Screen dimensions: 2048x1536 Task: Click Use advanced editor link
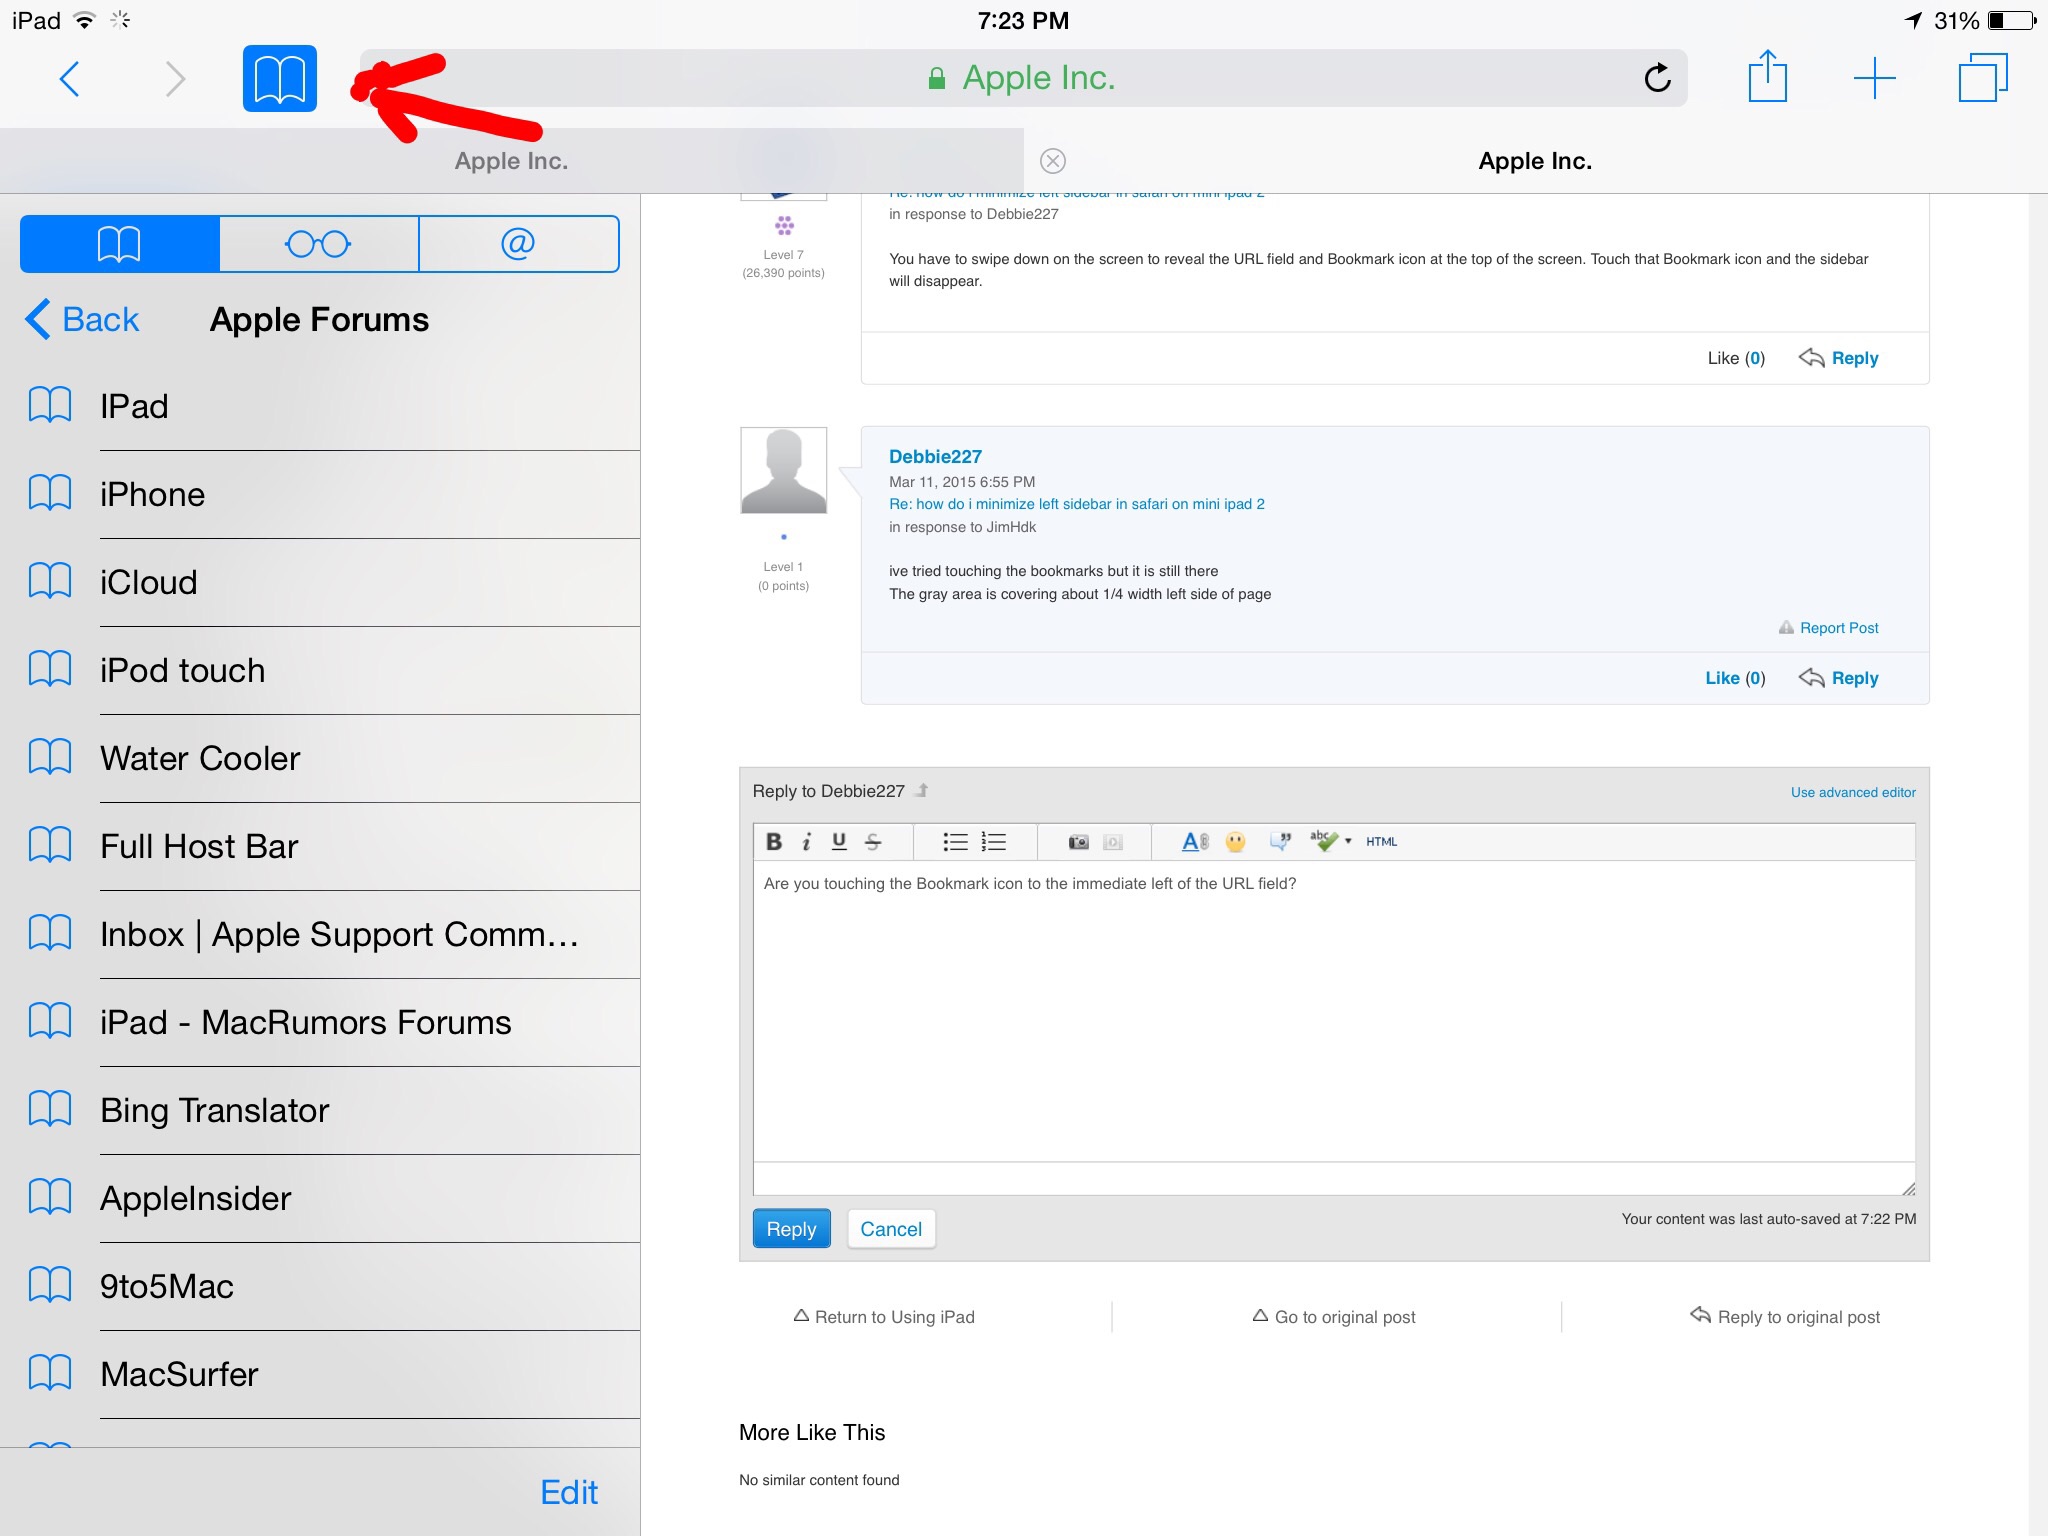click(1852, 792)
